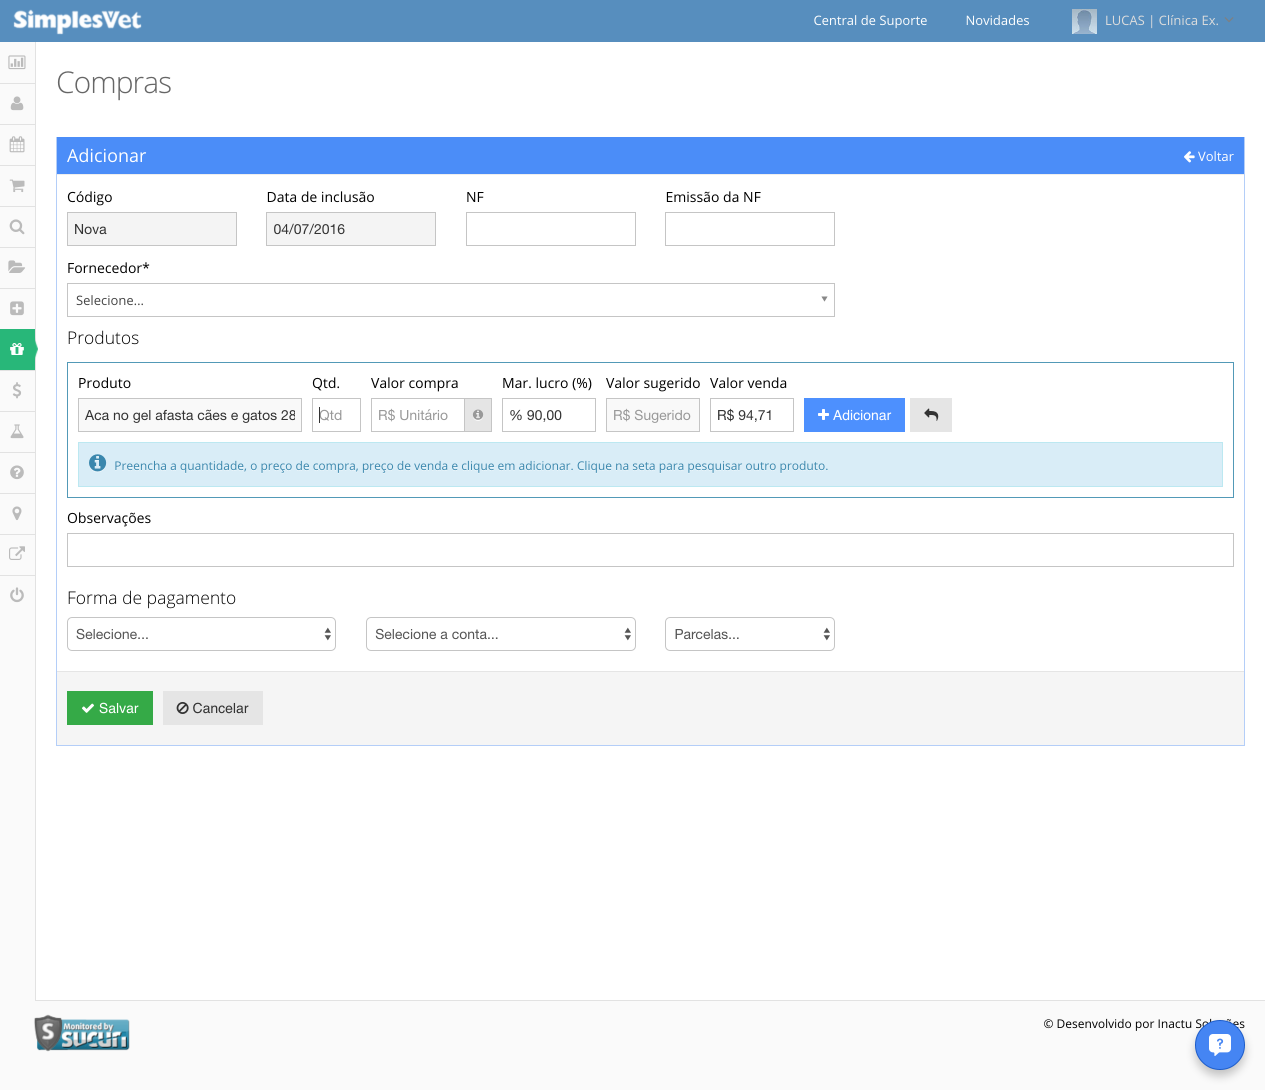Click the back arrow product search button

(x=931, y=415)
